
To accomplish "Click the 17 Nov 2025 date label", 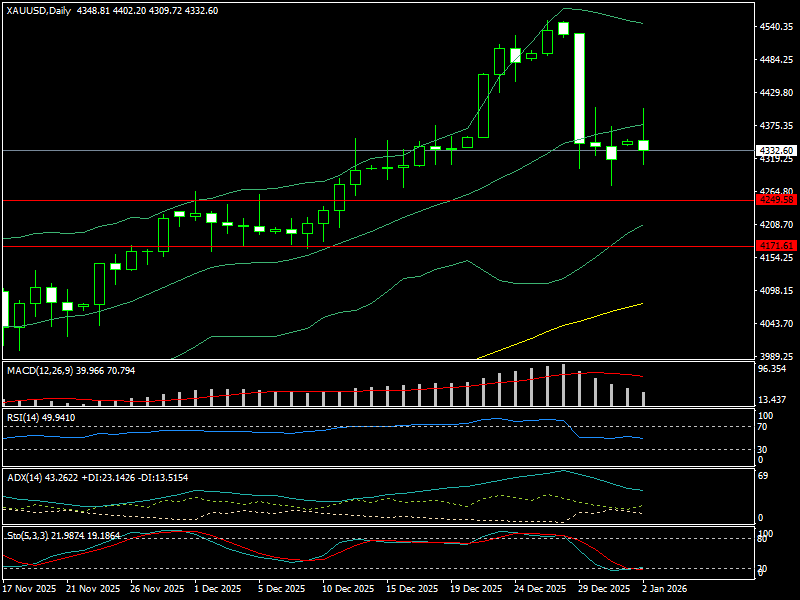I will (x=30, y=589).
